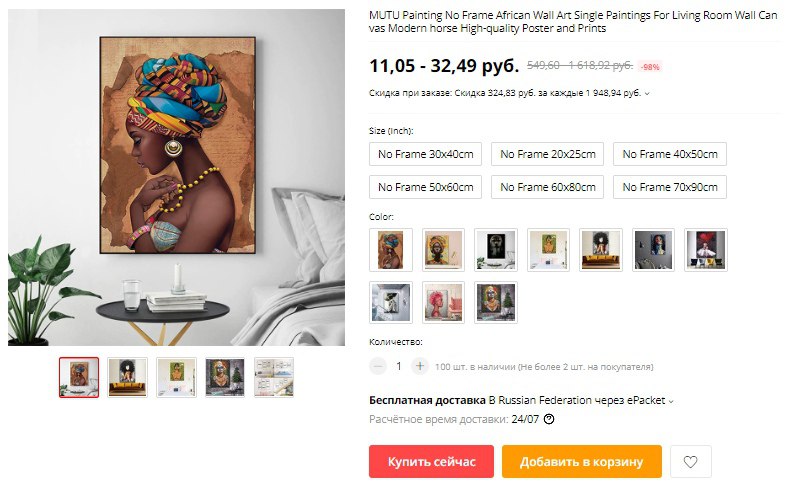Click the main product image
Screen dimensions: 789x482
(x=176, y=177)
